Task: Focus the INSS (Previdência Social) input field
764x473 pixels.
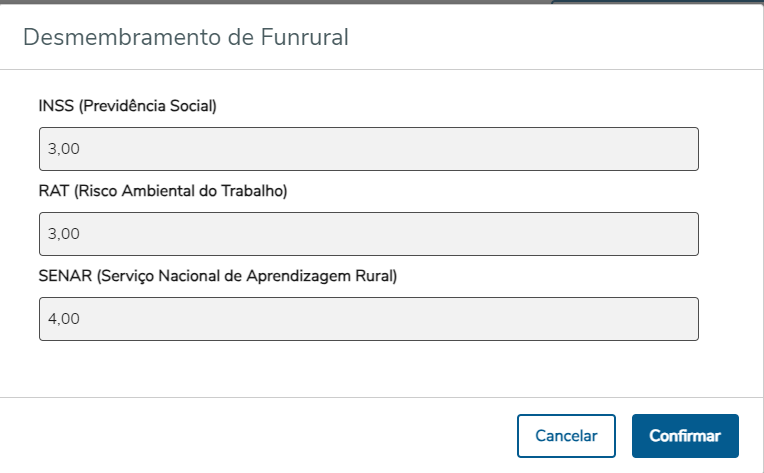Action: click(x=368, y=149)
